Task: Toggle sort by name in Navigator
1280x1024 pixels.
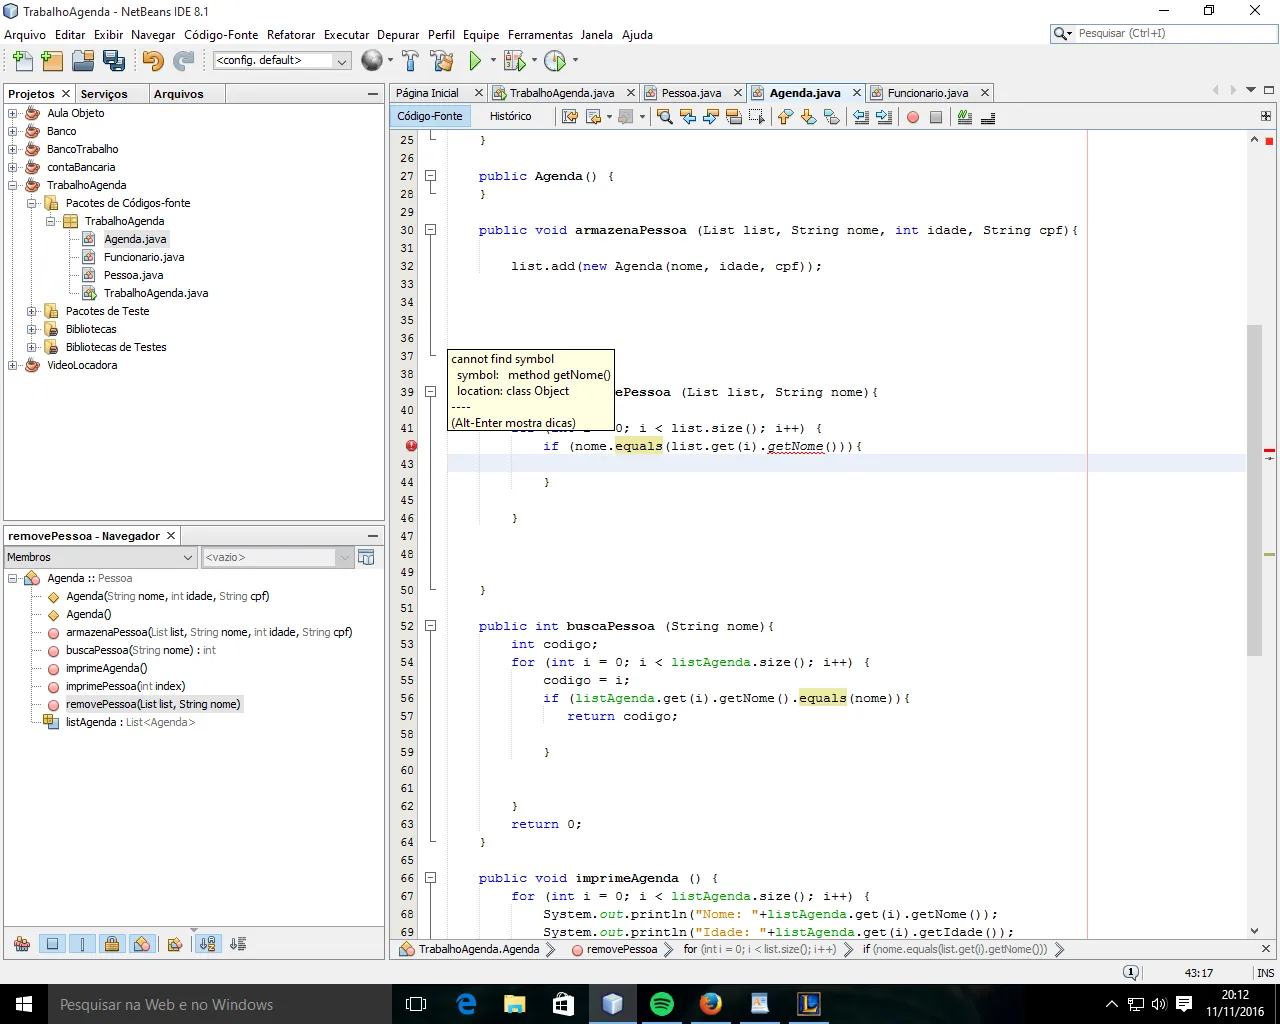Action: (207, 943)
